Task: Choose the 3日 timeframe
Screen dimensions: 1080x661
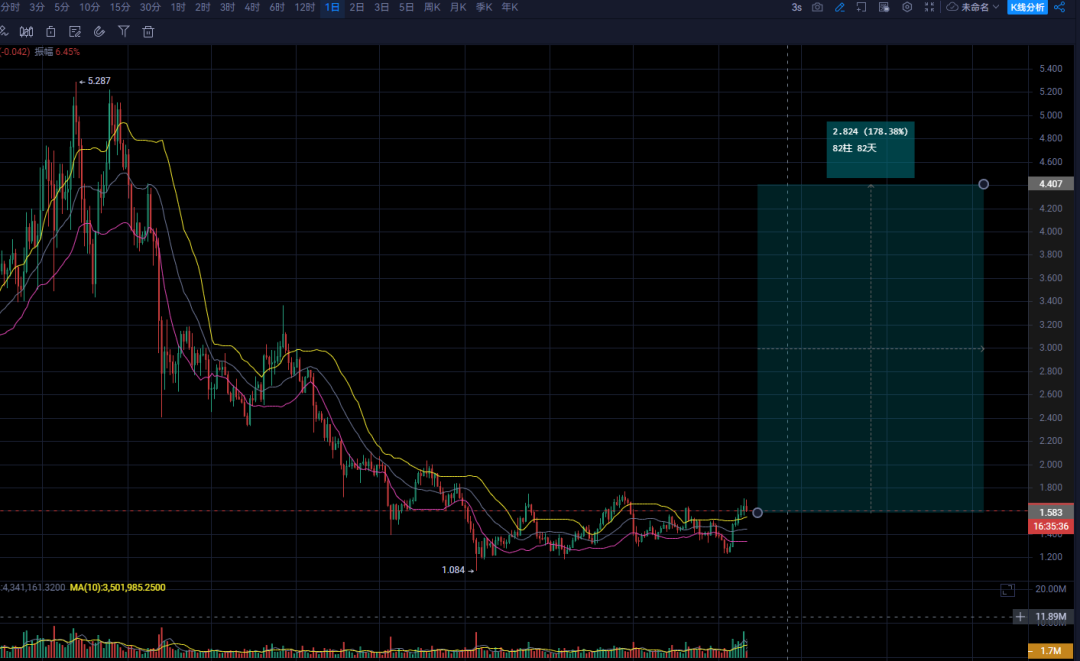Action: [x=382, y=8]
